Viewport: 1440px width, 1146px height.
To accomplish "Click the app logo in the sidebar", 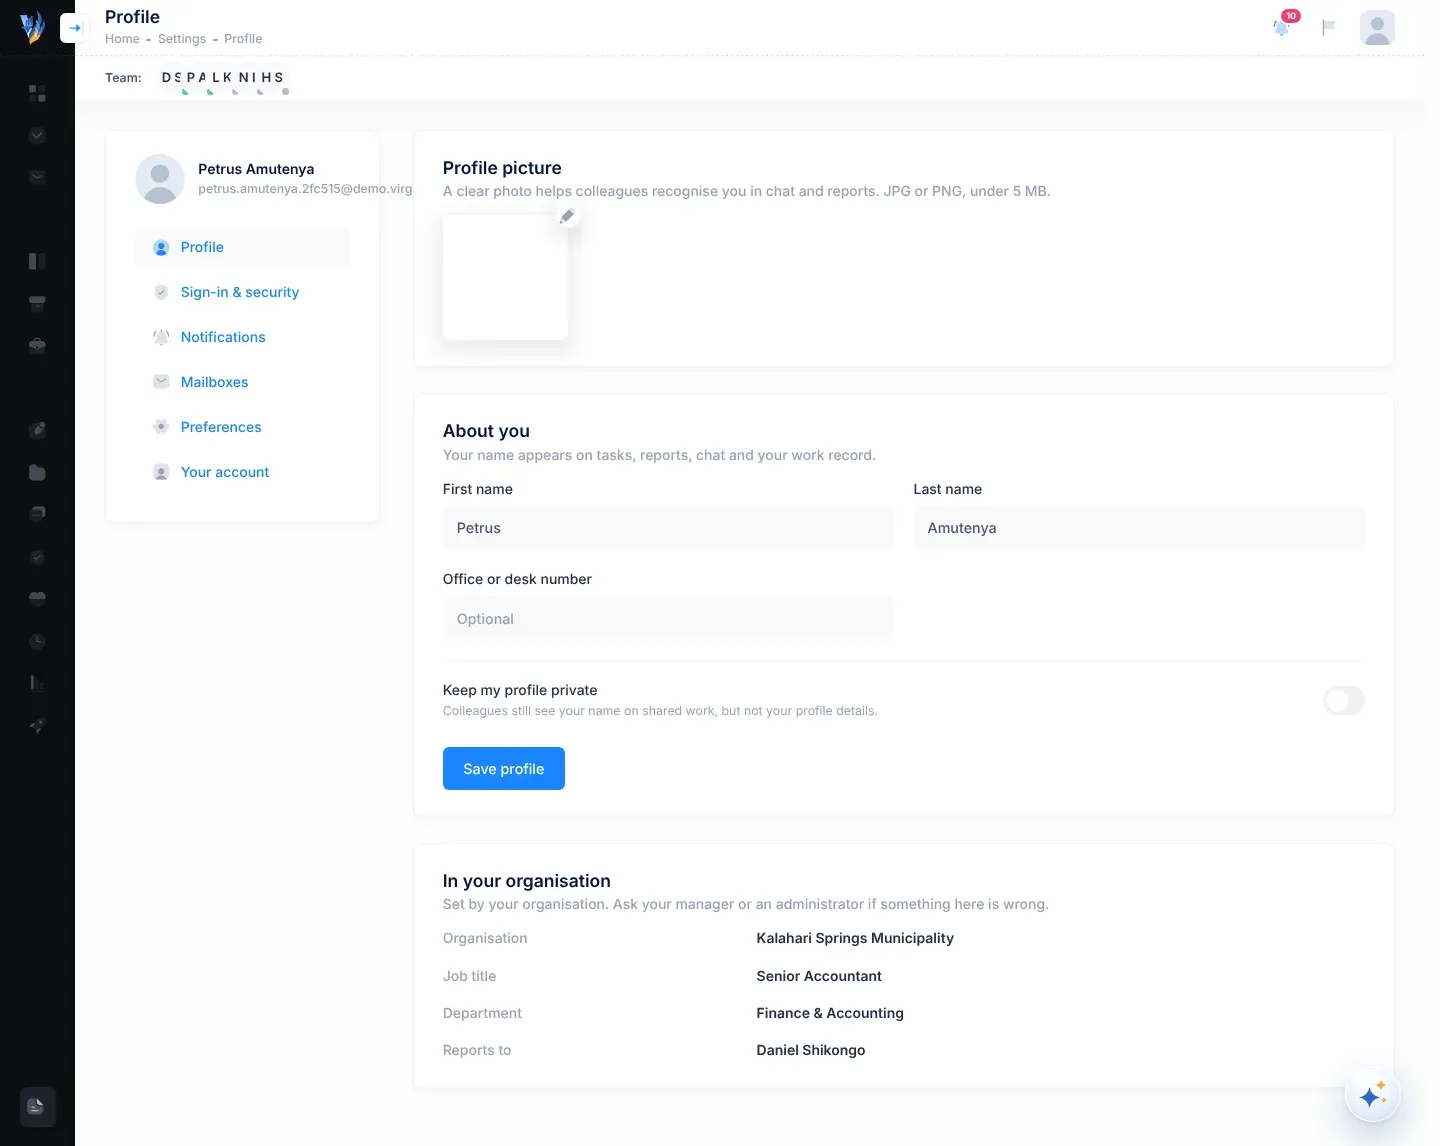I will pos(33,27).
